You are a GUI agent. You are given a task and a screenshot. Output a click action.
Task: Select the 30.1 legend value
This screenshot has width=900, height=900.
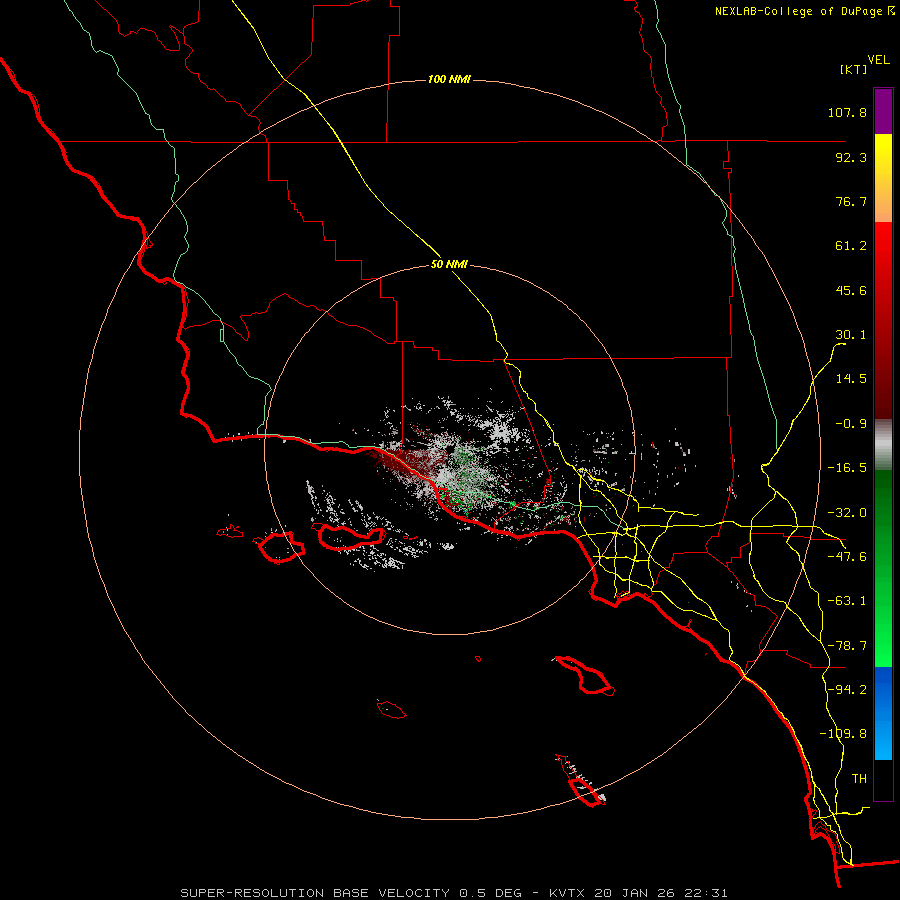[851, 335]
